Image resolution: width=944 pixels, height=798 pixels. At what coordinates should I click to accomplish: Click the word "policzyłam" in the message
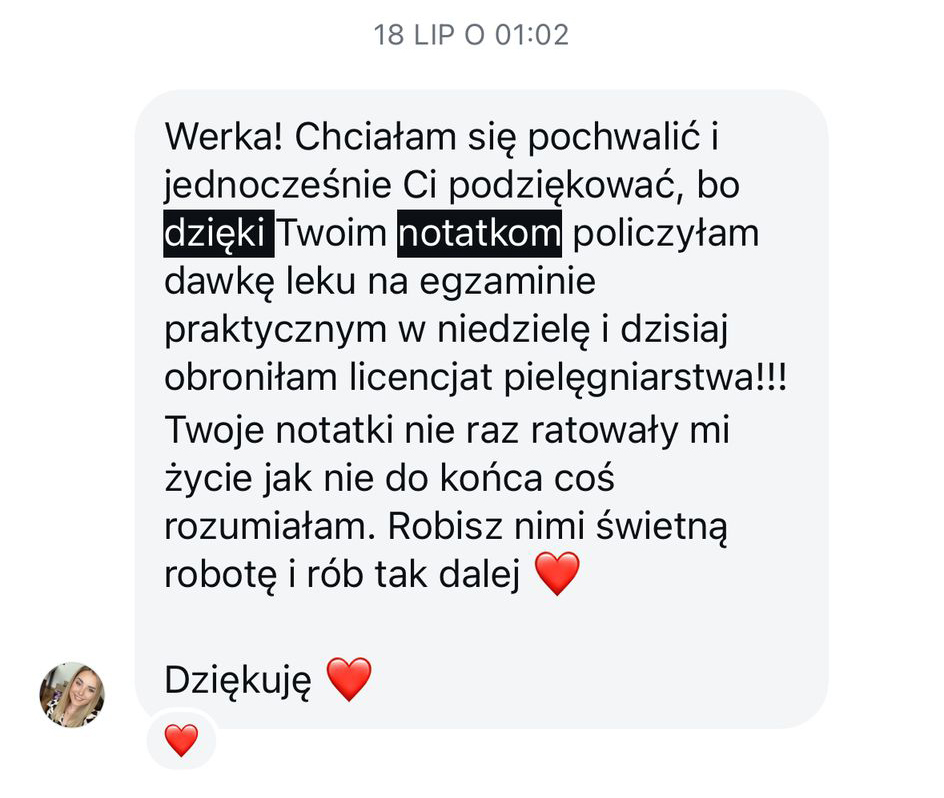coord(665,234)
